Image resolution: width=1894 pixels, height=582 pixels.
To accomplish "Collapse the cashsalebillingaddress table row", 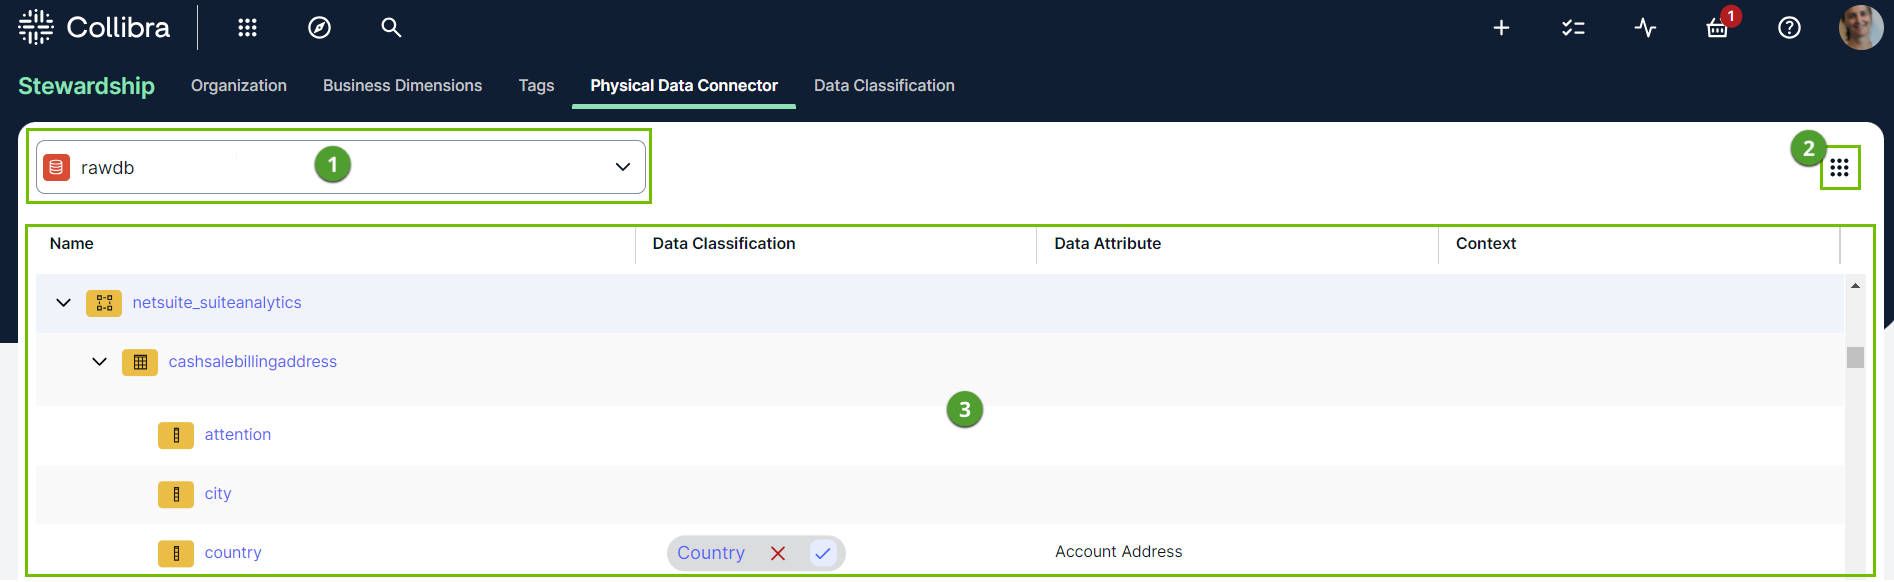I will click(x=100, y=362).
